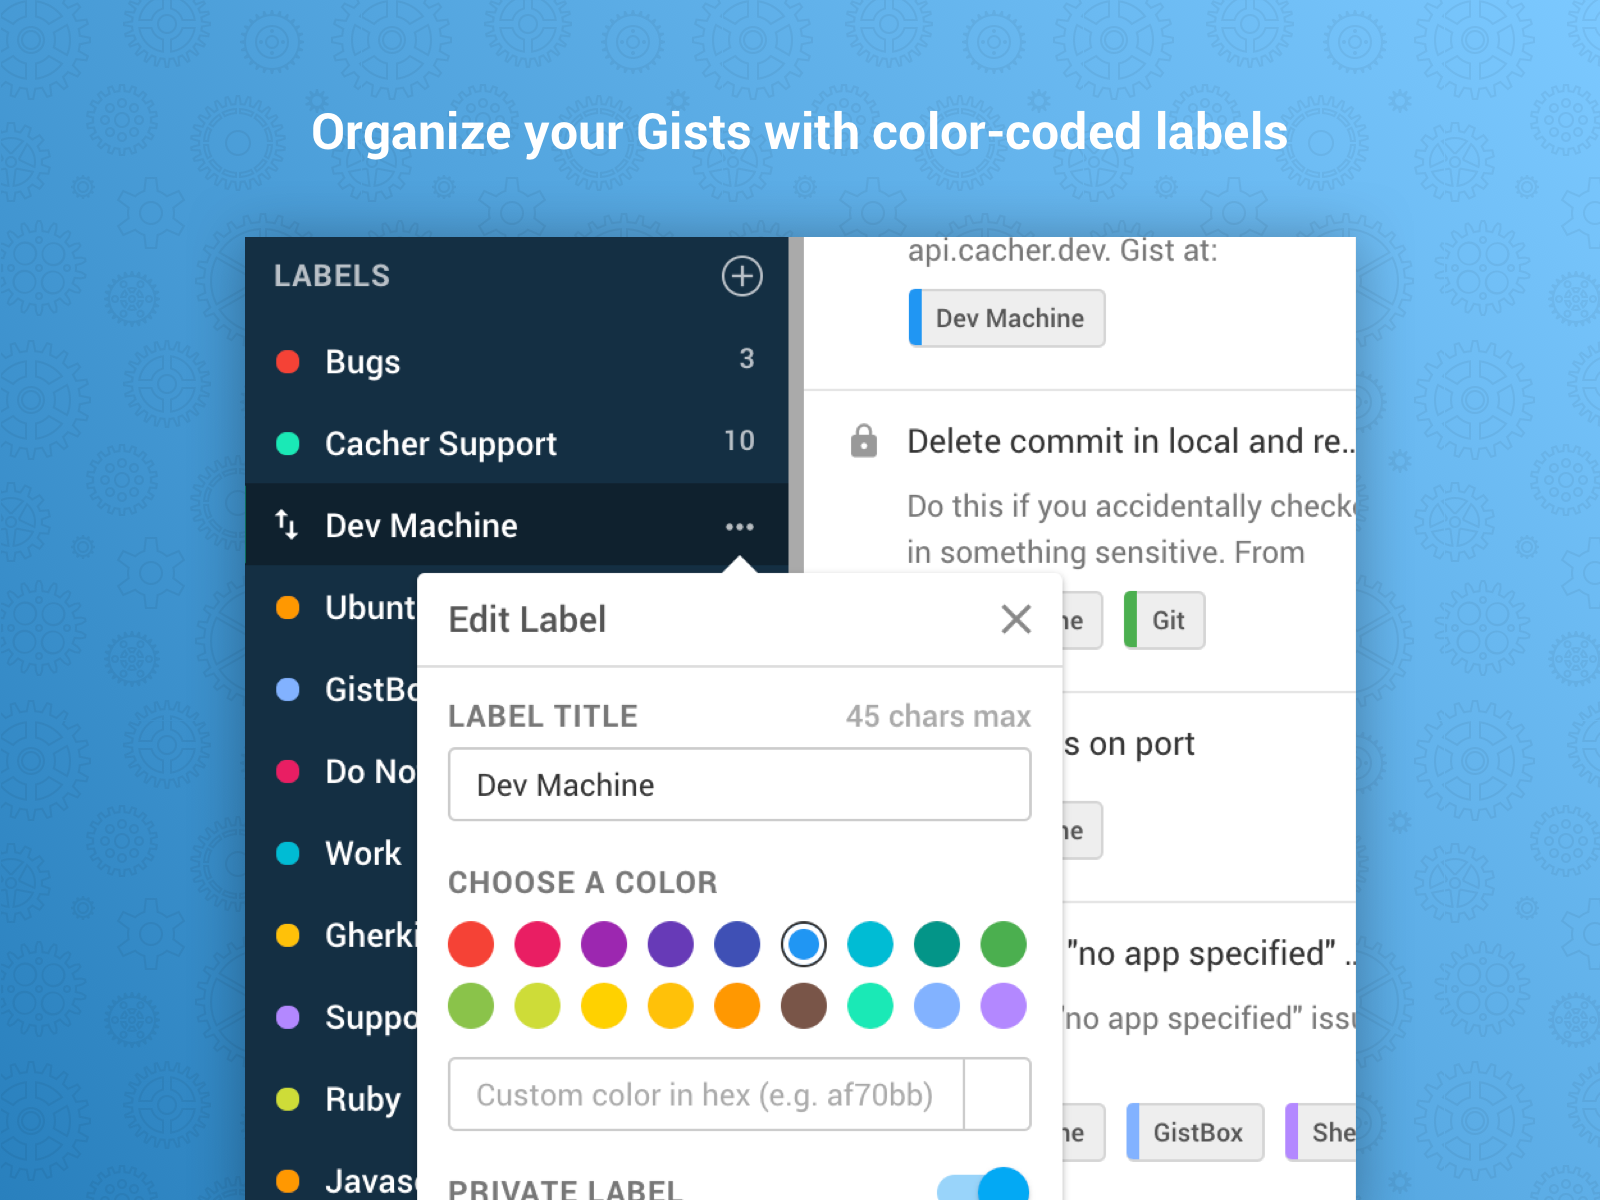The height and width of the screenshot is (1200, 1600).
Task: Choose the mint green color swatch
Action: pyautogui.click(x=870, y=1006)
